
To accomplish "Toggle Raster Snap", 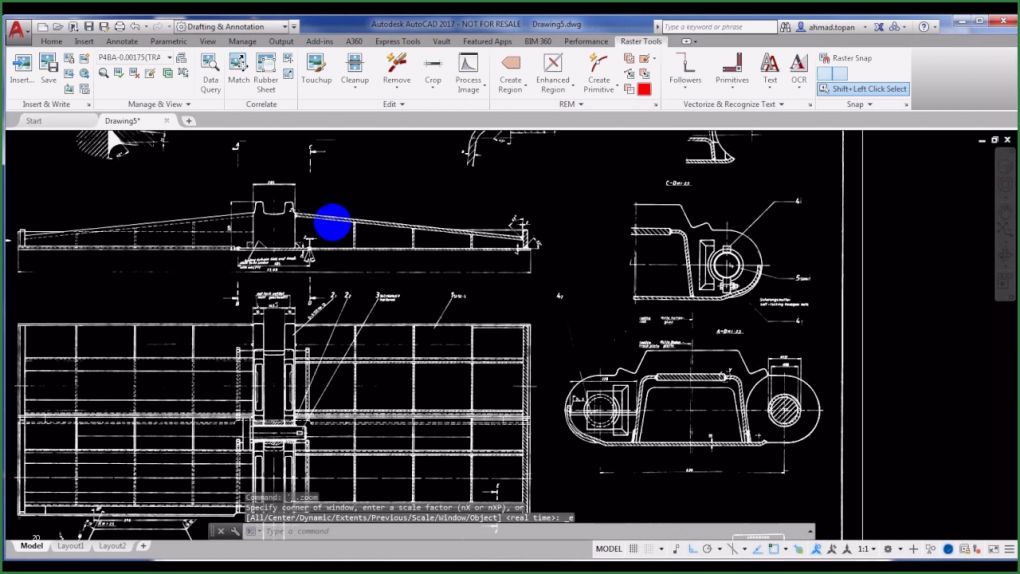I will 845,58.
